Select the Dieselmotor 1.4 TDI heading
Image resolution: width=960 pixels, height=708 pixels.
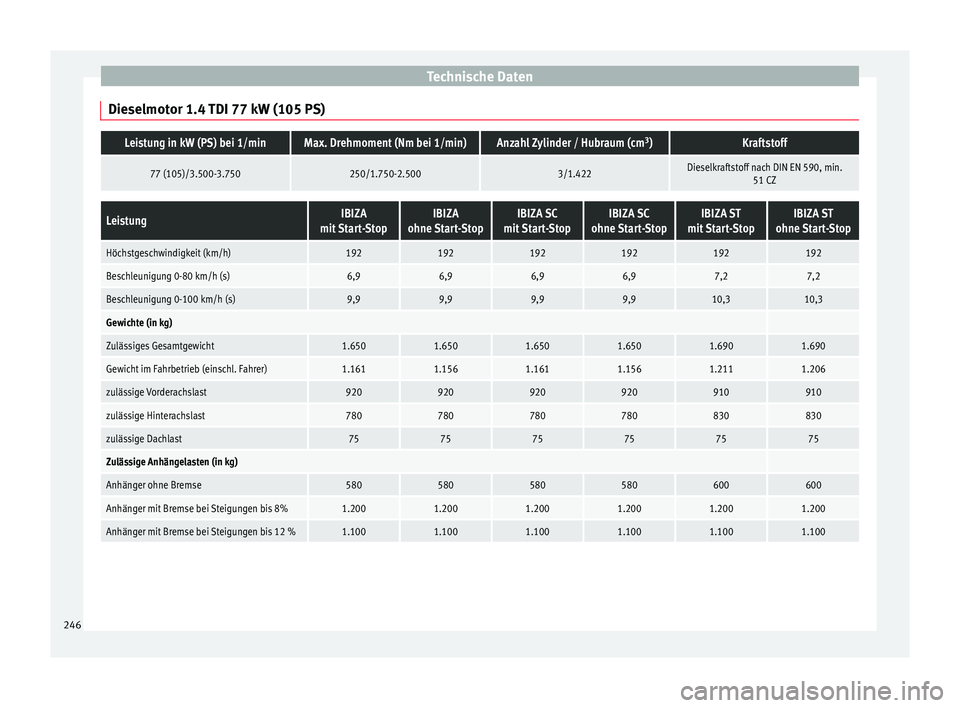(216, 110)
